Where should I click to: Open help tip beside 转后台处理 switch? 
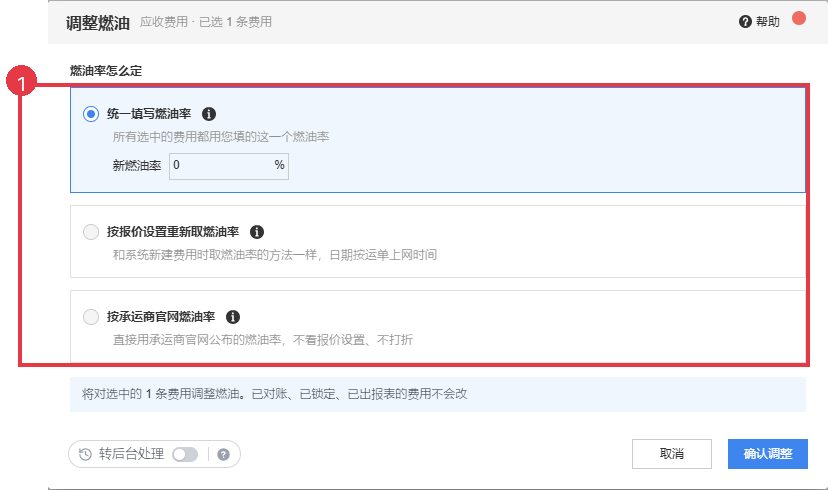point(223,454)
